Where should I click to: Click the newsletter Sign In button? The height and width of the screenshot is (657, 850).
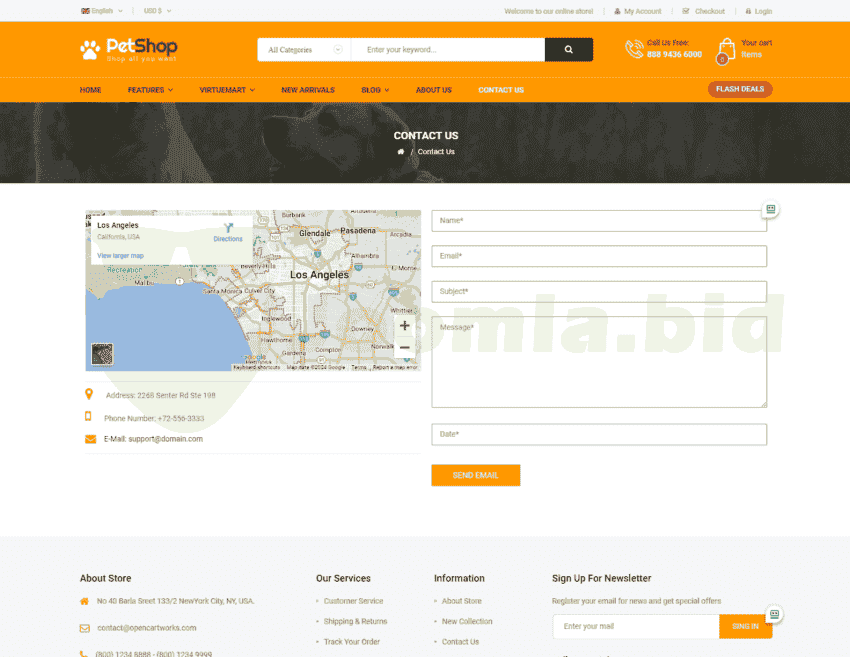745,627
